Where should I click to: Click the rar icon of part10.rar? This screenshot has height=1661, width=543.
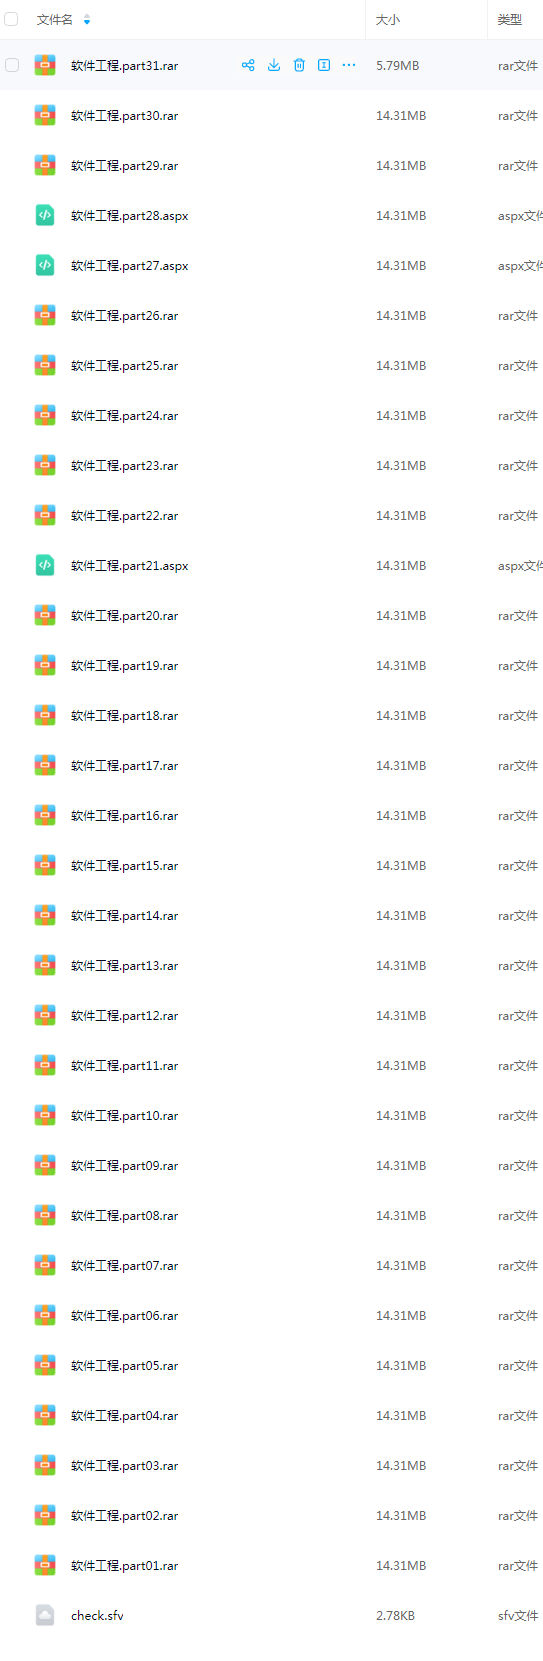pos(45,1115)
